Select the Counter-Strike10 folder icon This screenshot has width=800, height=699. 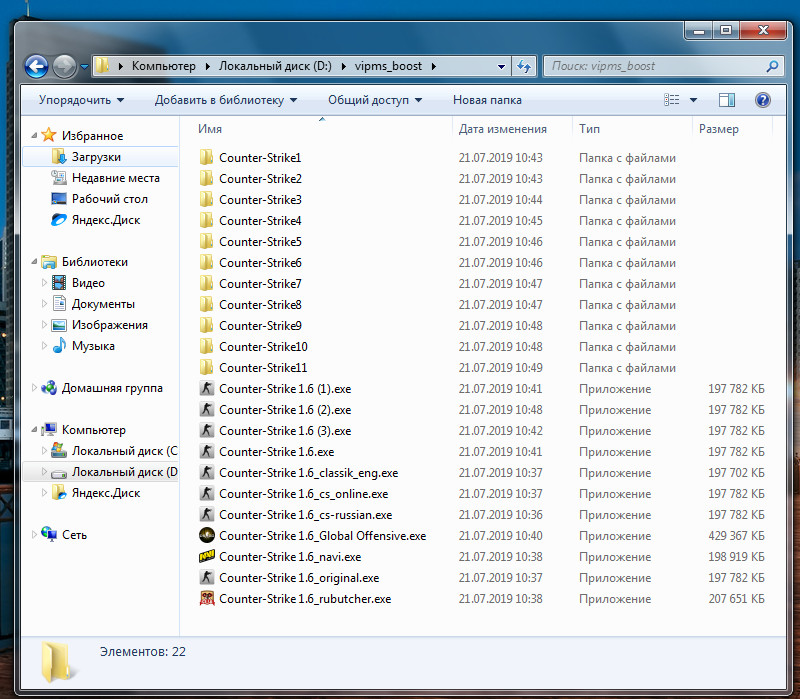[206, 346]
